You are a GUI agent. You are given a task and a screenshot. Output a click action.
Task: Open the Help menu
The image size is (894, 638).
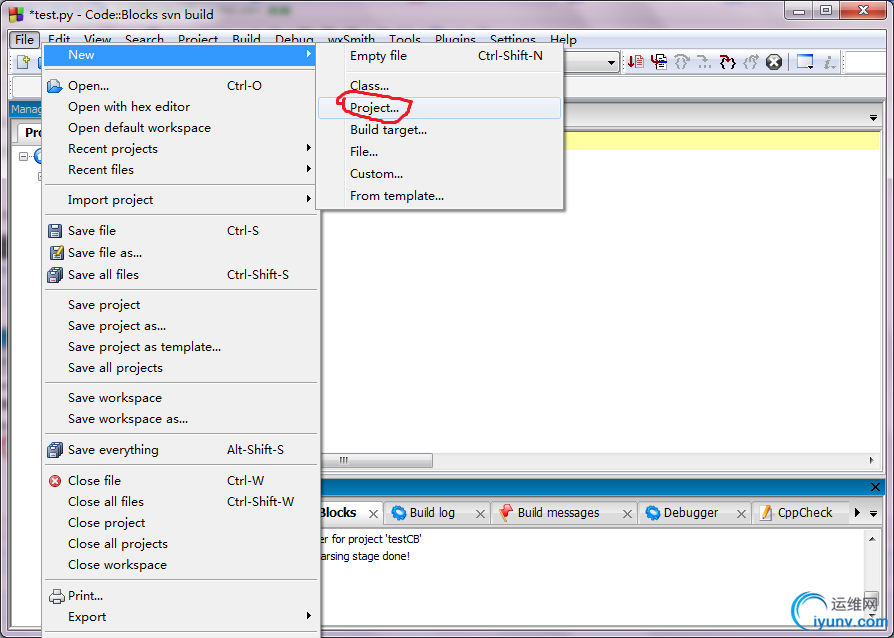[563, 40]
